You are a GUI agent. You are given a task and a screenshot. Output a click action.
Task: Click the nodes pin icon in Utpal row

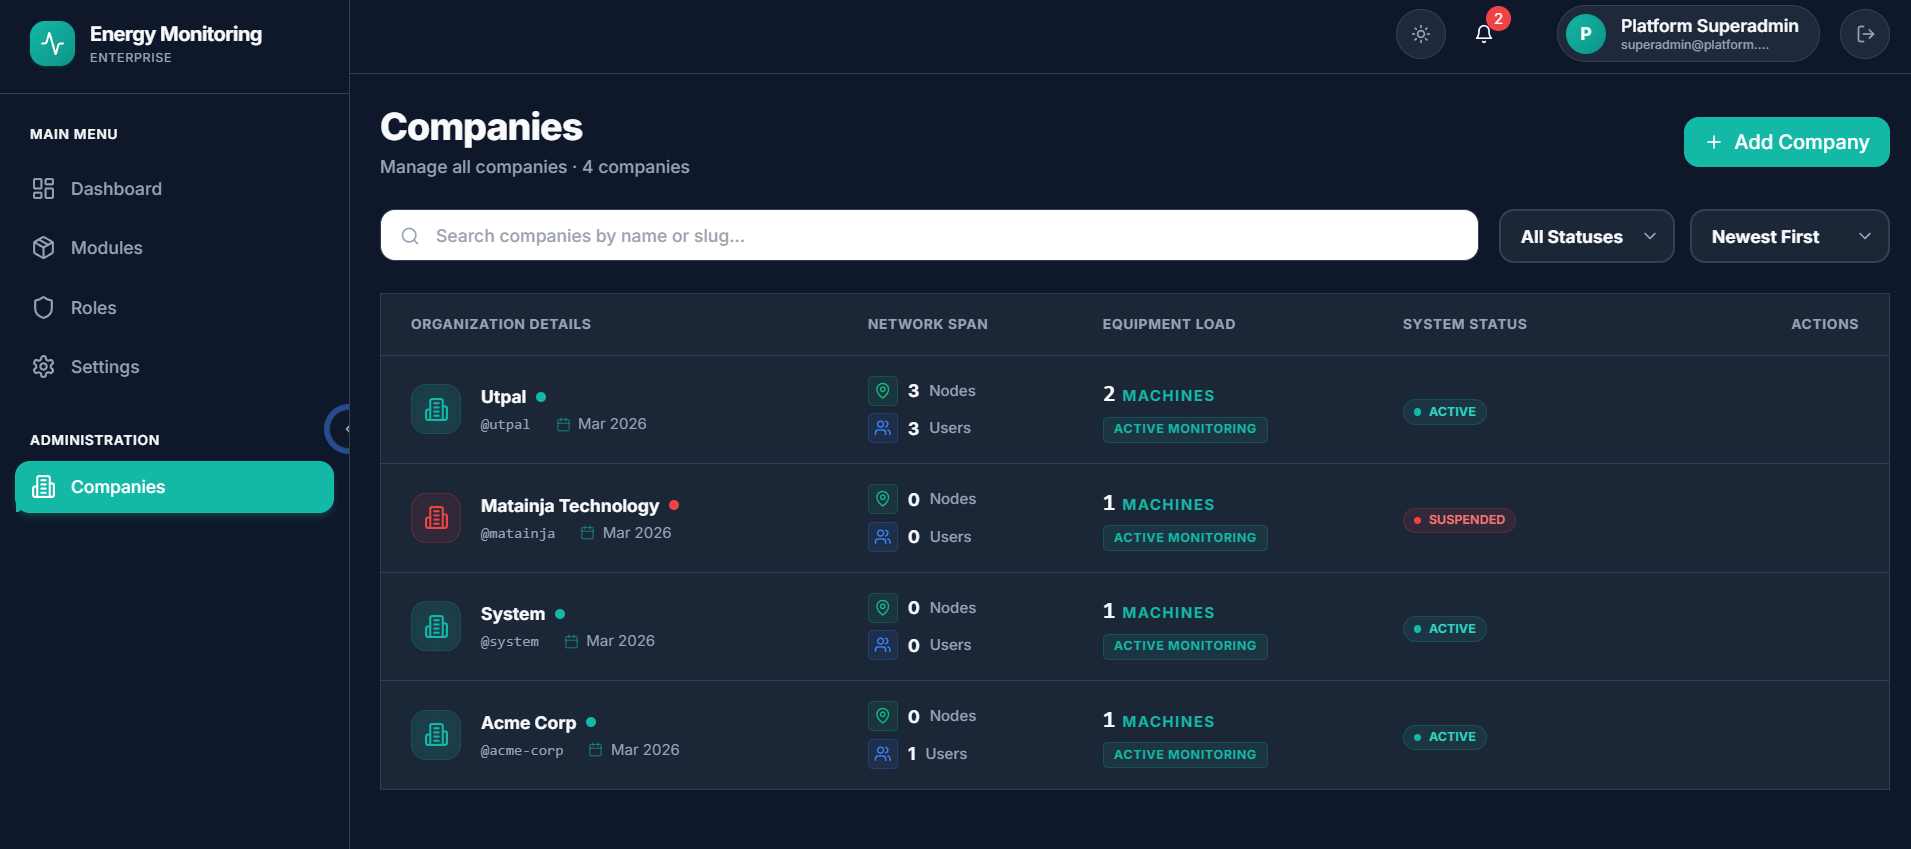pos(883,391)
